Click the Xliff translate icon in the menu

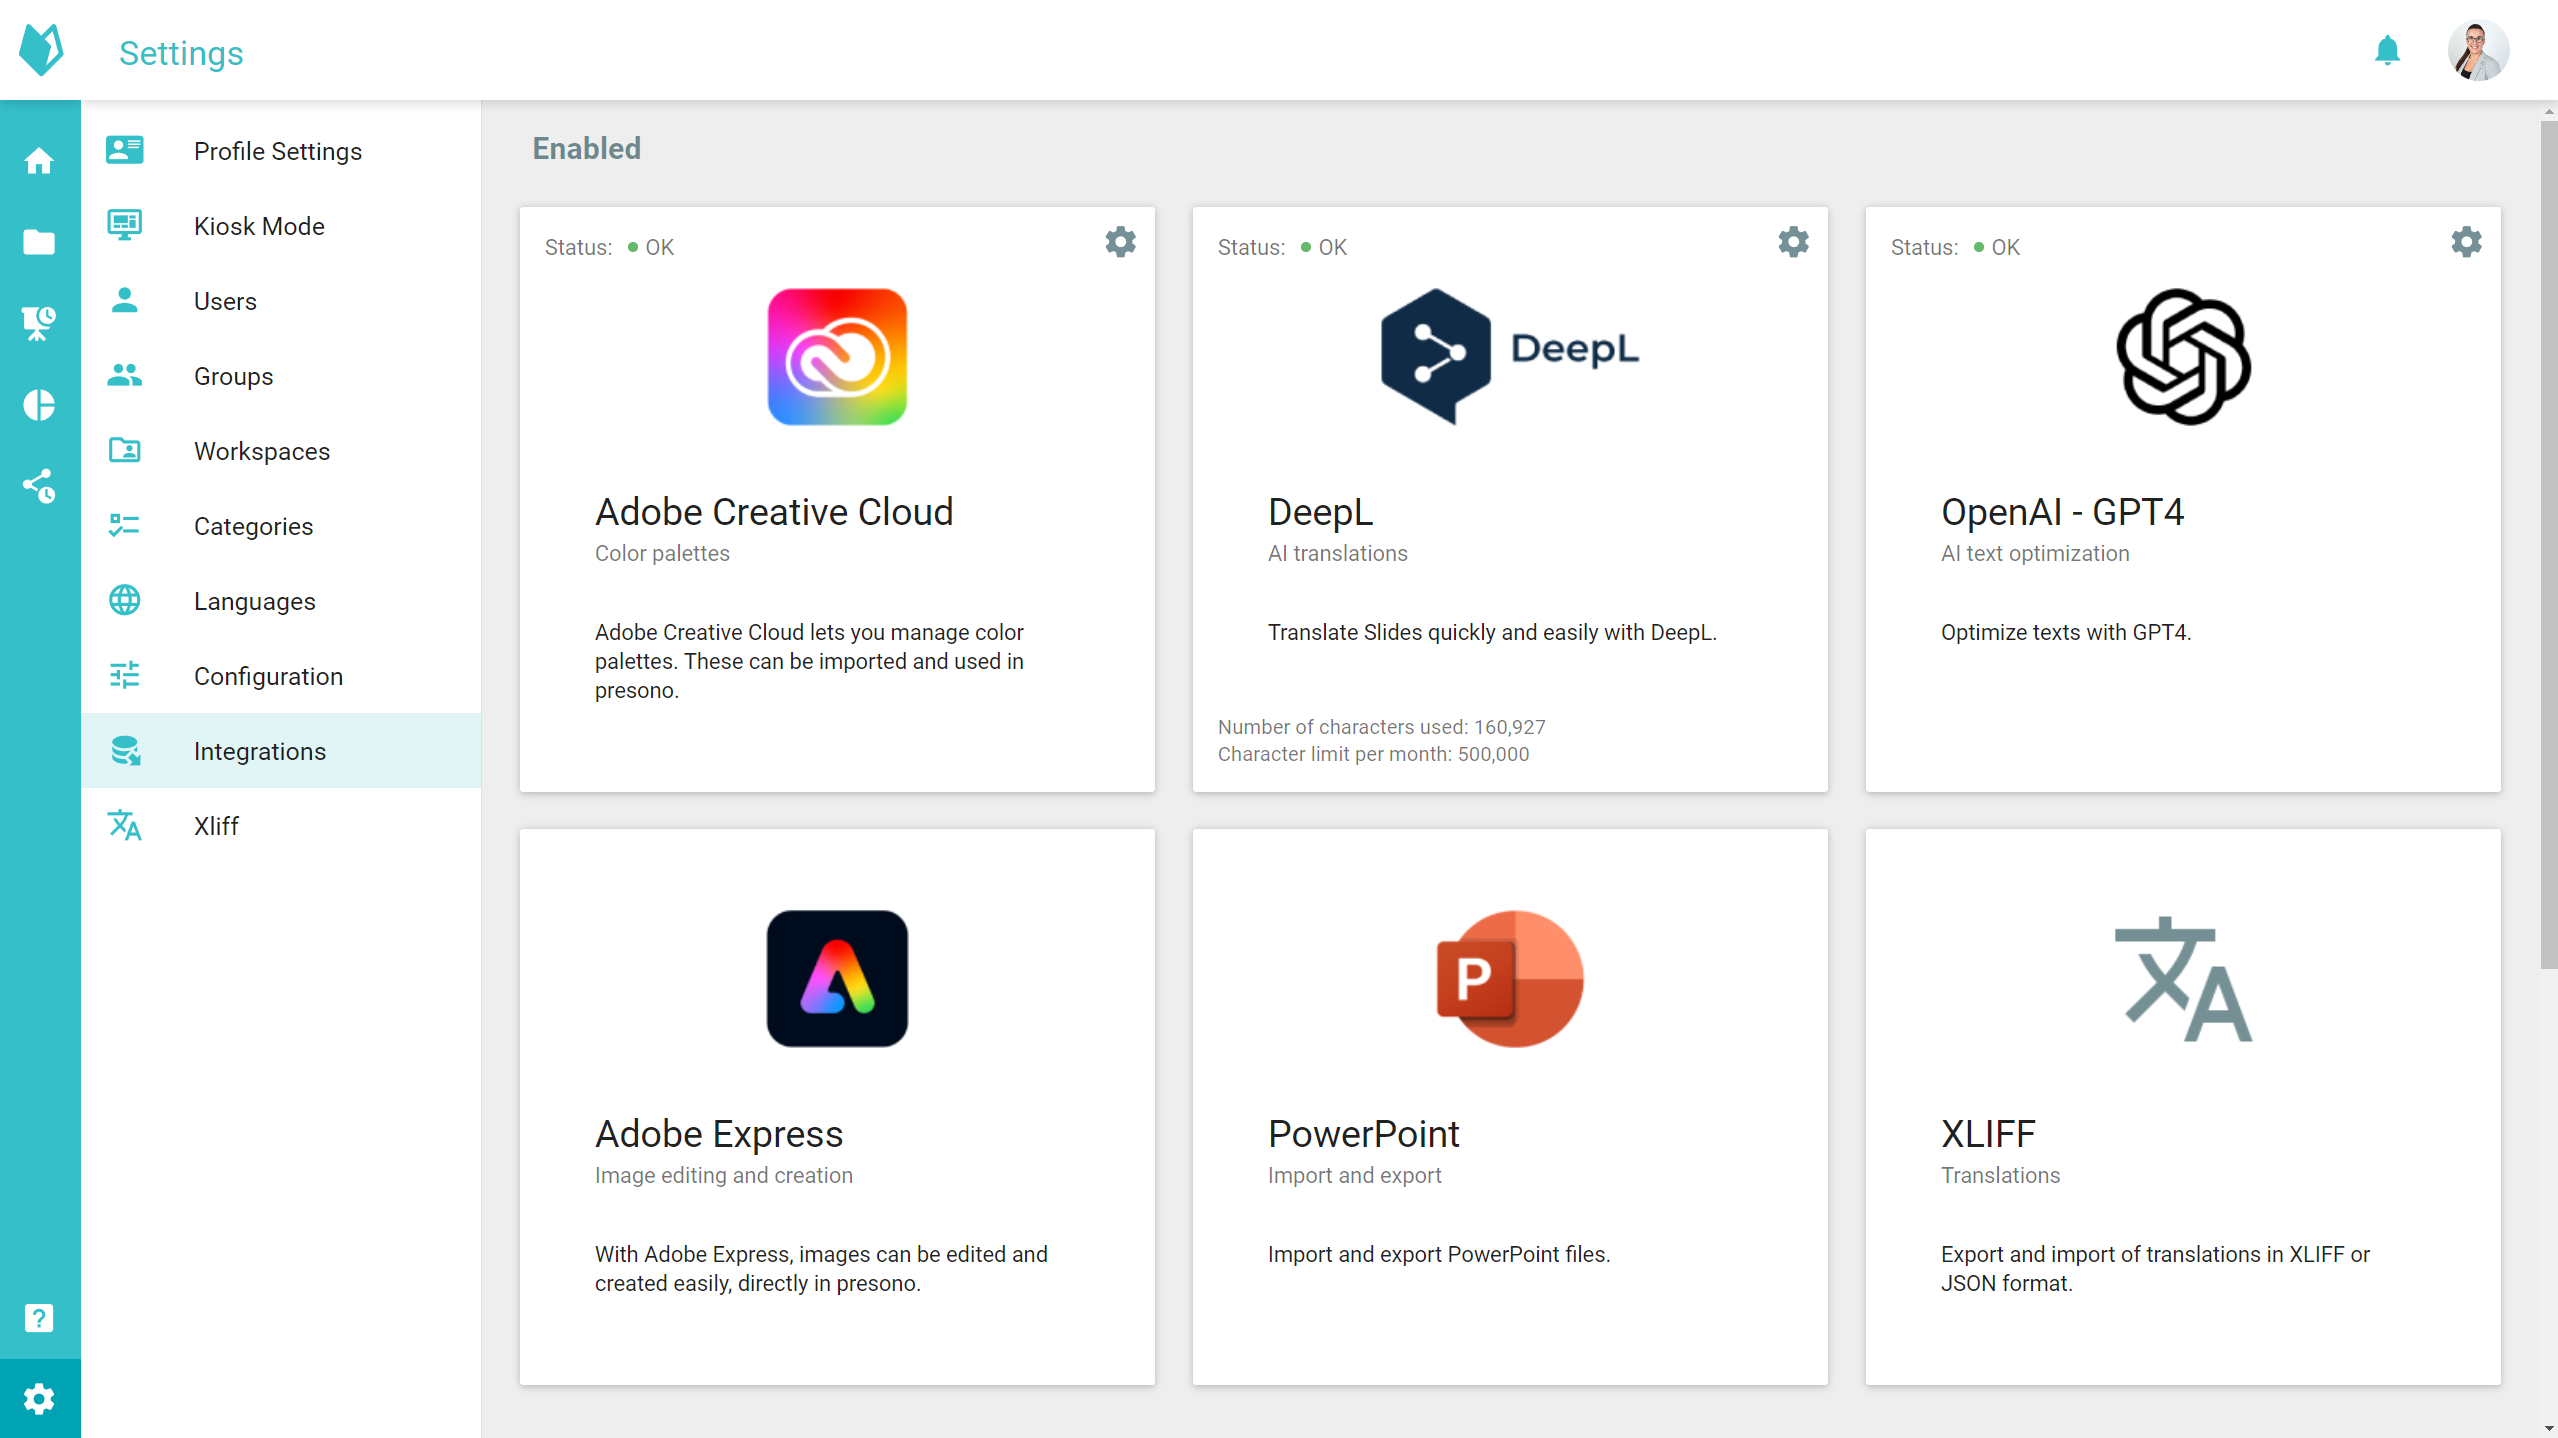[x=125, y=825]
